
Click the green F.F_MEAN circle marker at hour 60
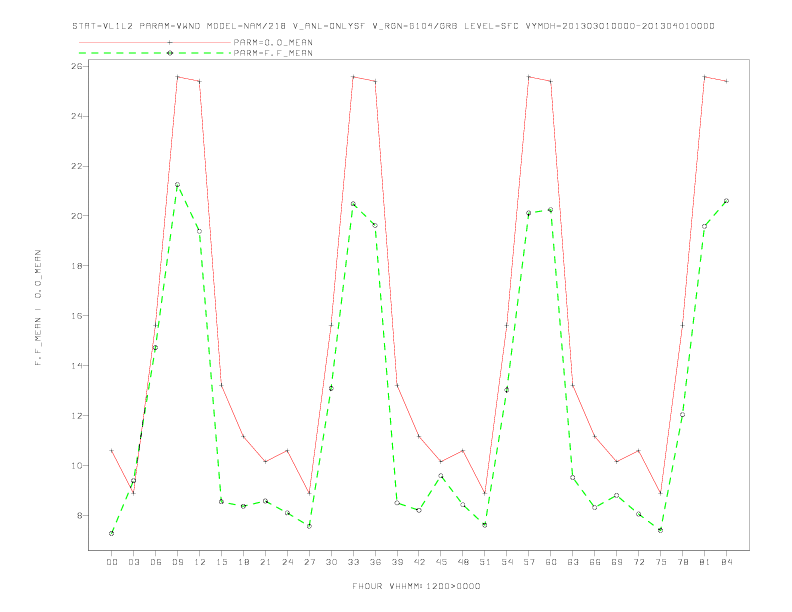(551, 210)
